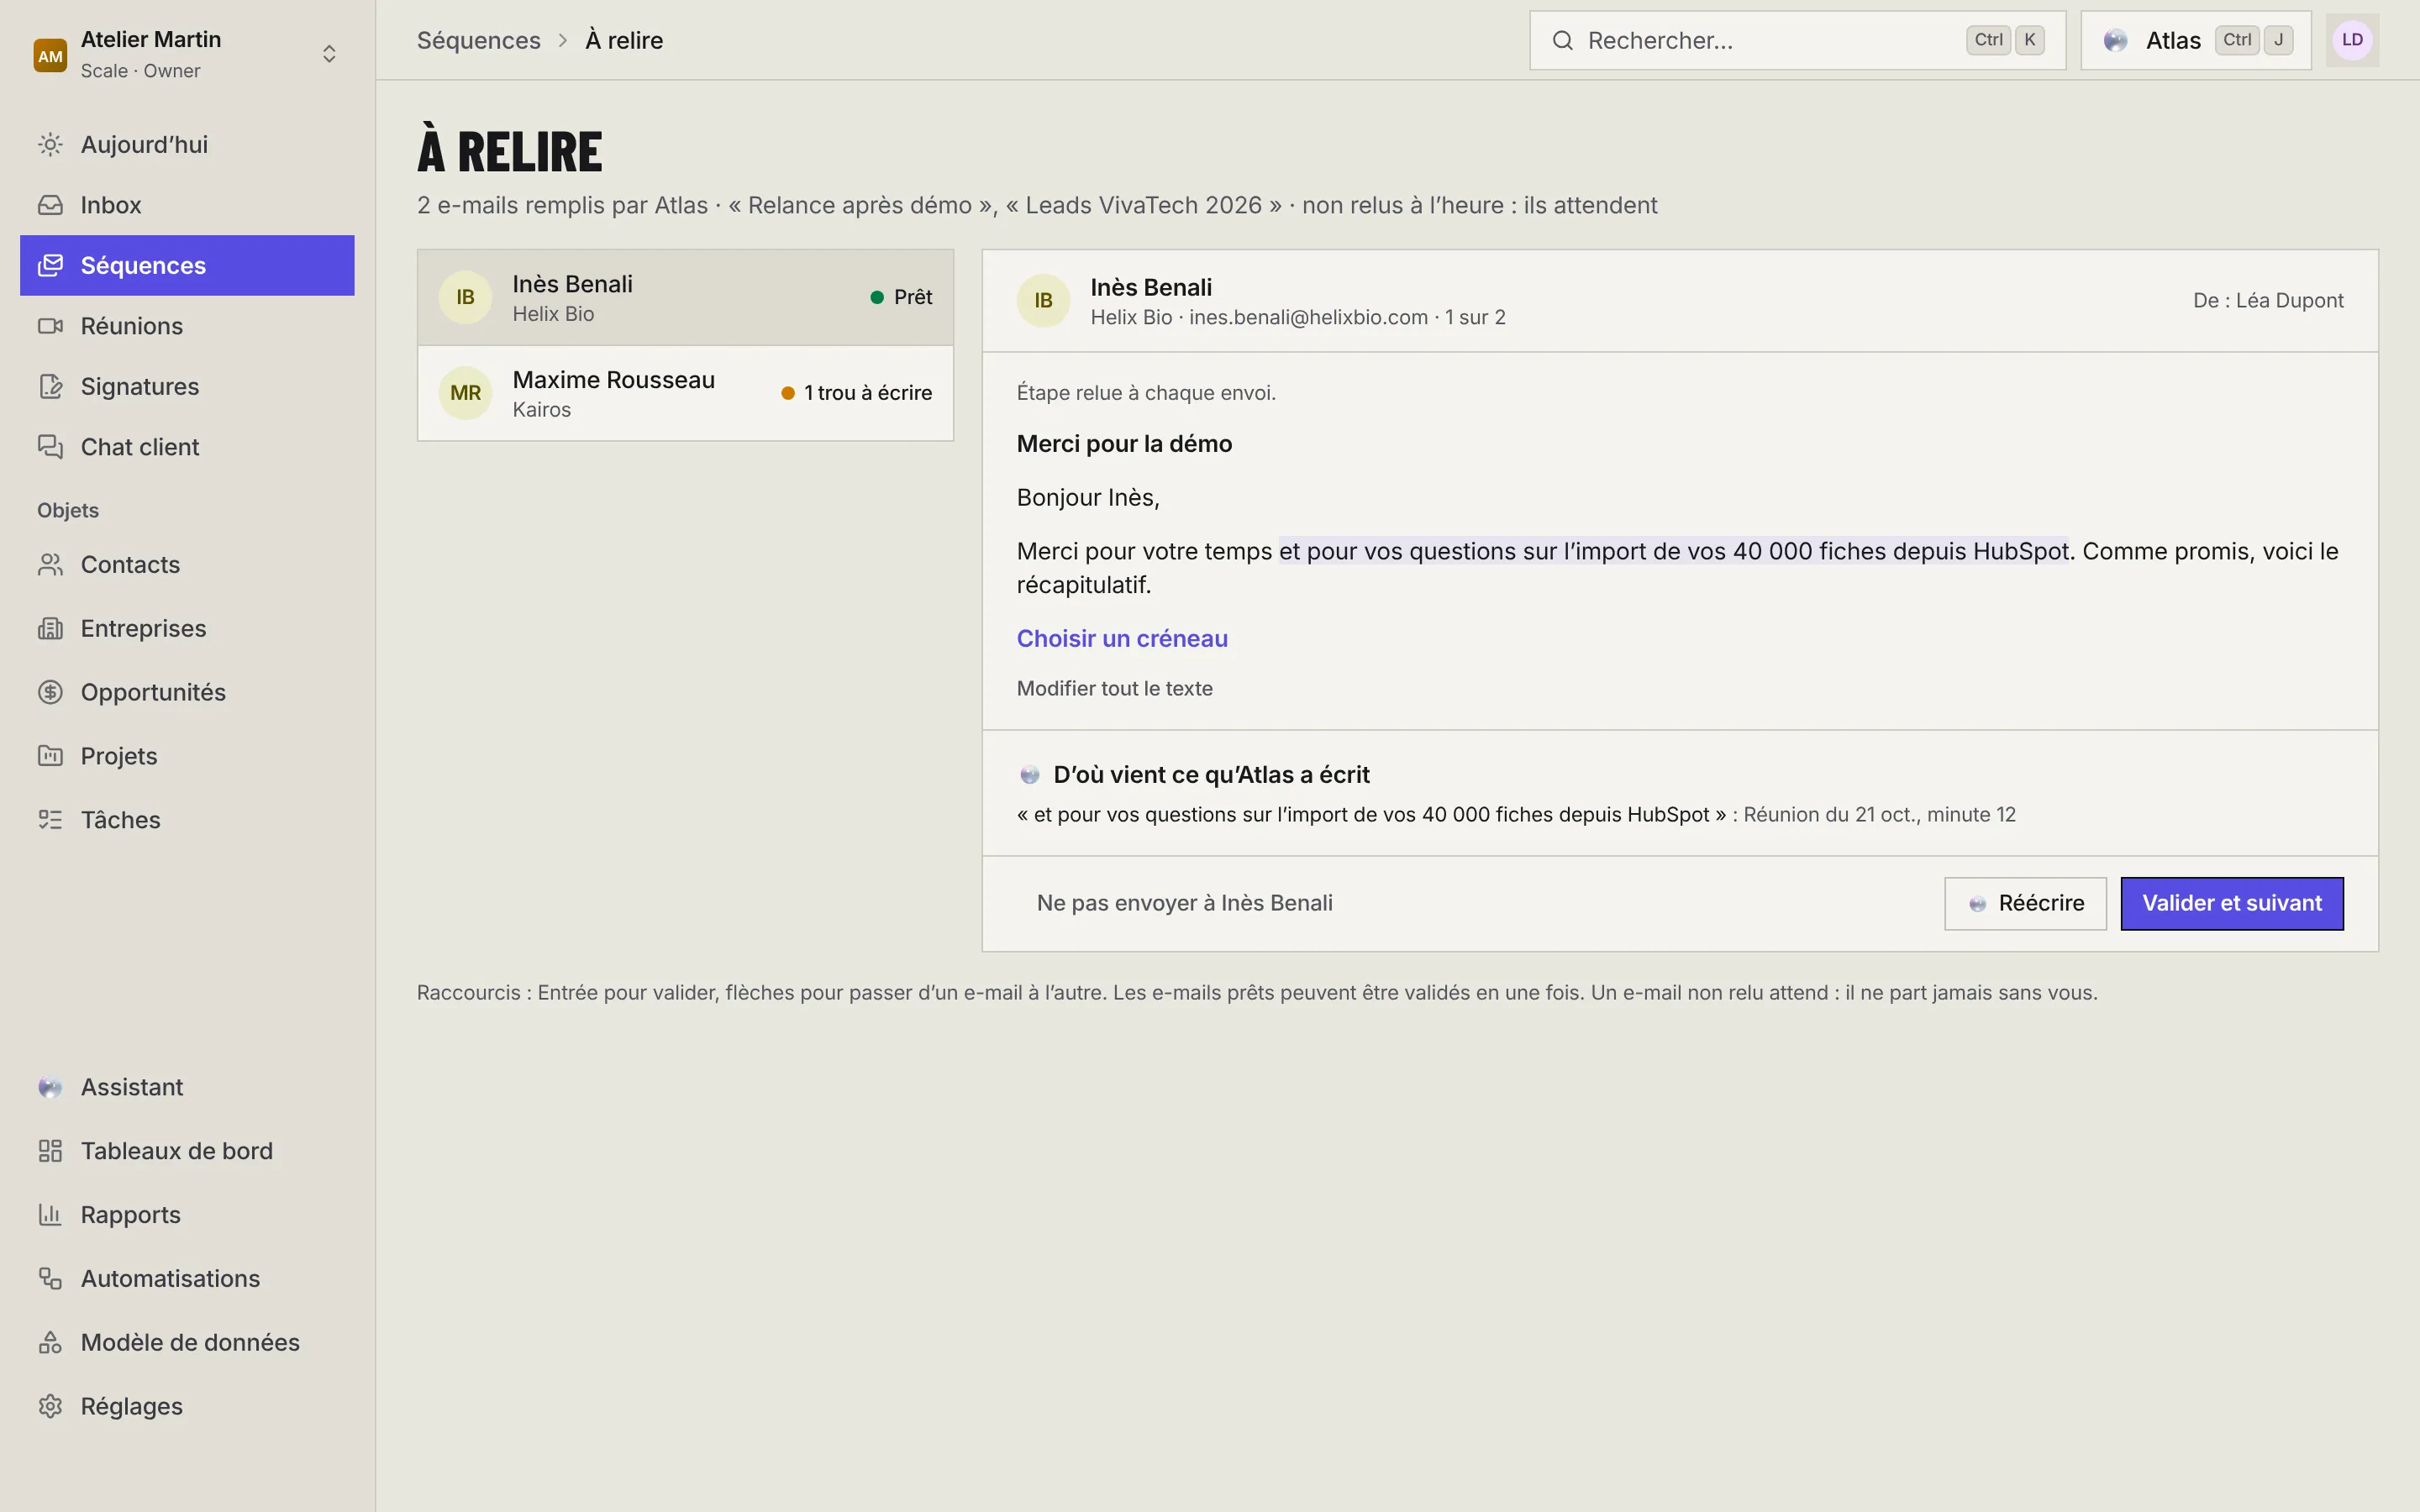Open the LD user avatar menu
This screenshot has width=2420, height=1512.
(x=2352, y=40)
